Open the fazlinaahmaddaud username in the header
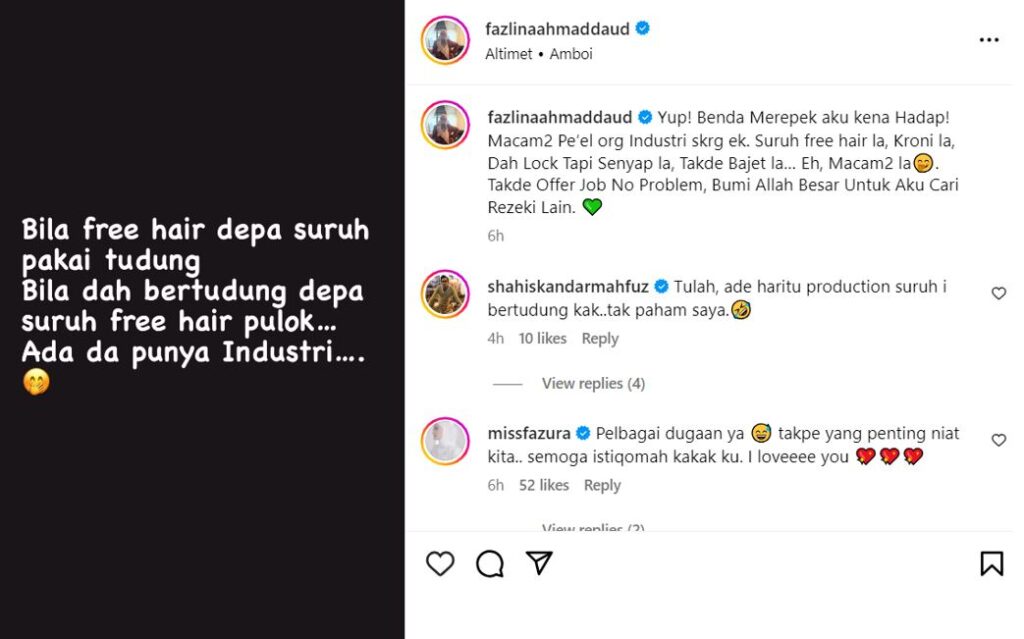Screen dimensions: 1024x639 (x=557, y=29)
